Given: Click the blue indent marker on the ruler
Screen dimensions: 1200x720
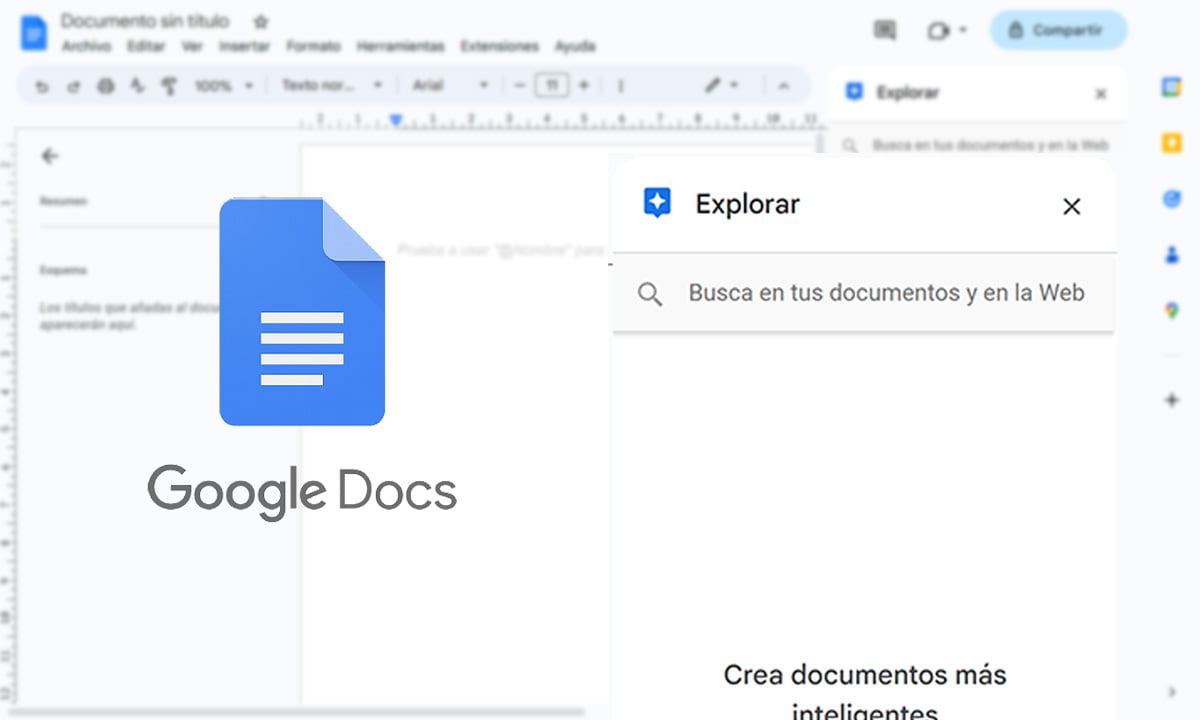Looking at the screenshot, I should (x=396, y=120).
